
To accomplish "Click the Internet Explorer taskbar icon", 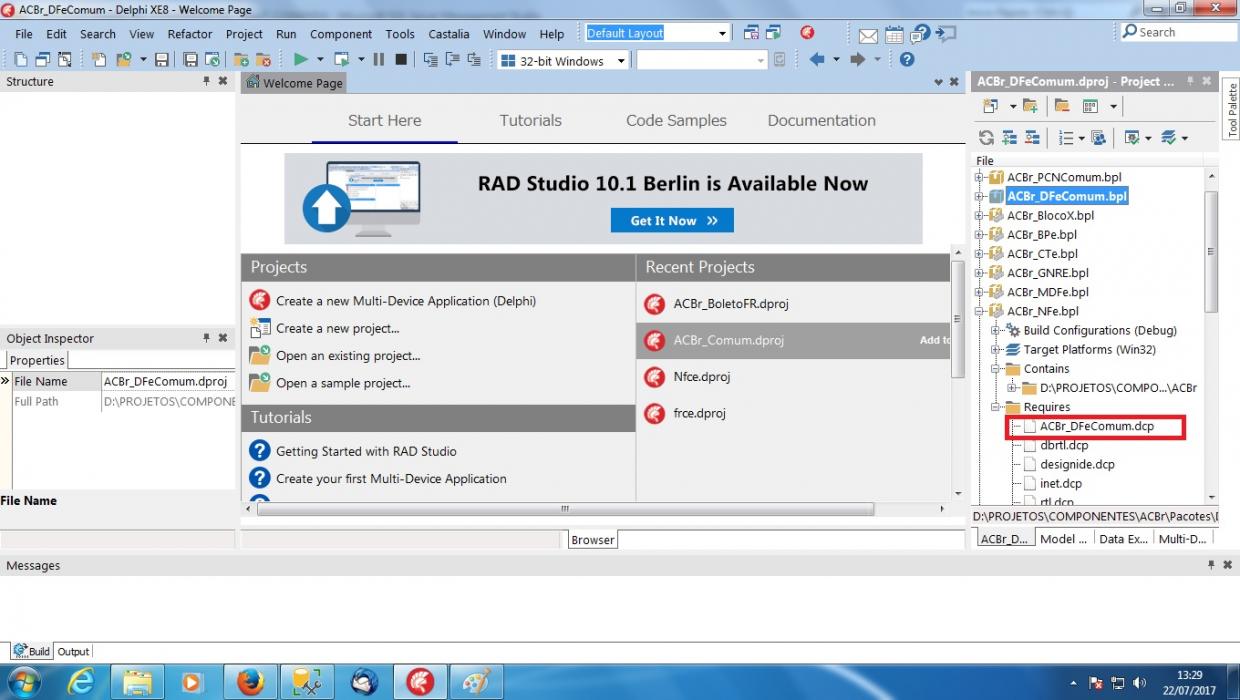I will coord(79,682).
